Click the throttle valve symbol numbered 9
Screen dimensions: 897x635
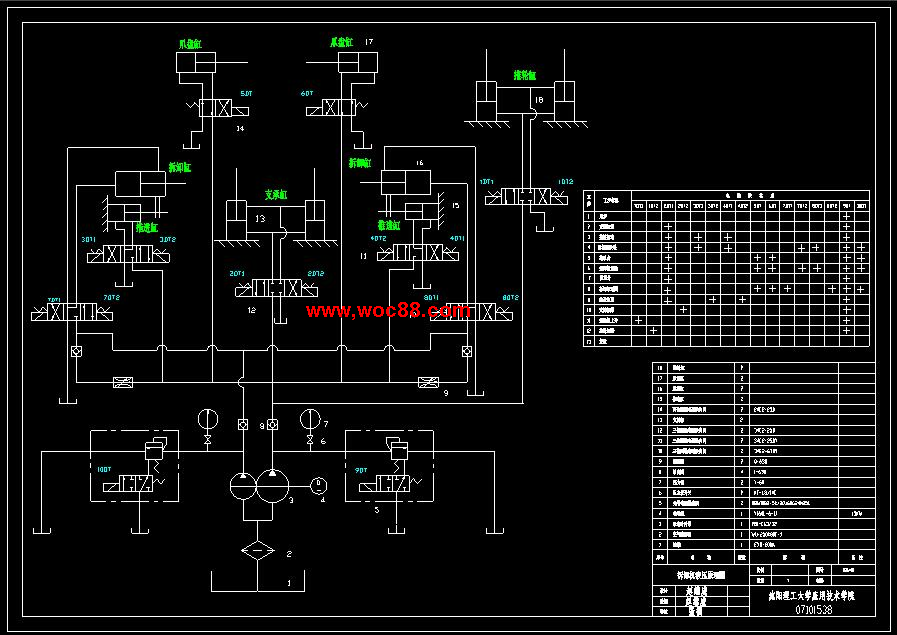(x=428, y=382)
